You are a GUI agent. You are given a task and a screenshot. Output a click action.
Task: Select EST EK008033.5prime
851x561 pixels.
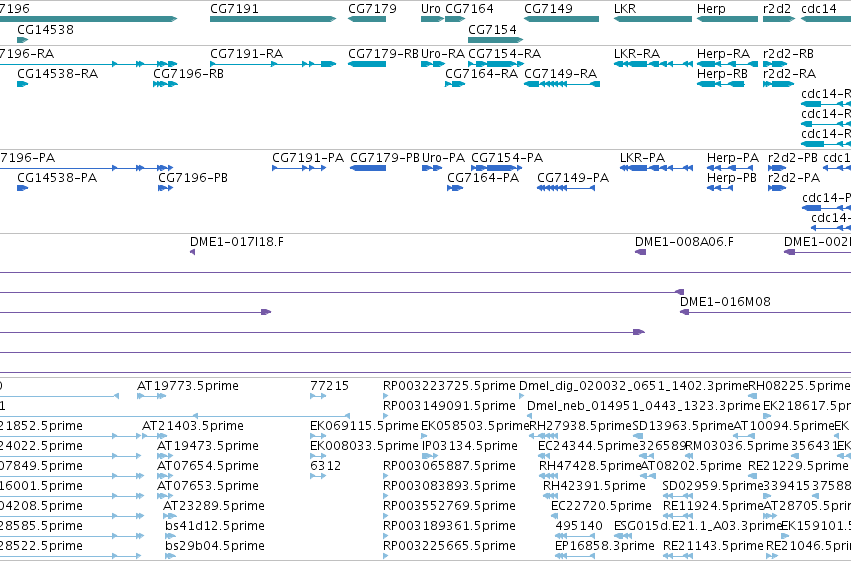(x=318, y=456)
